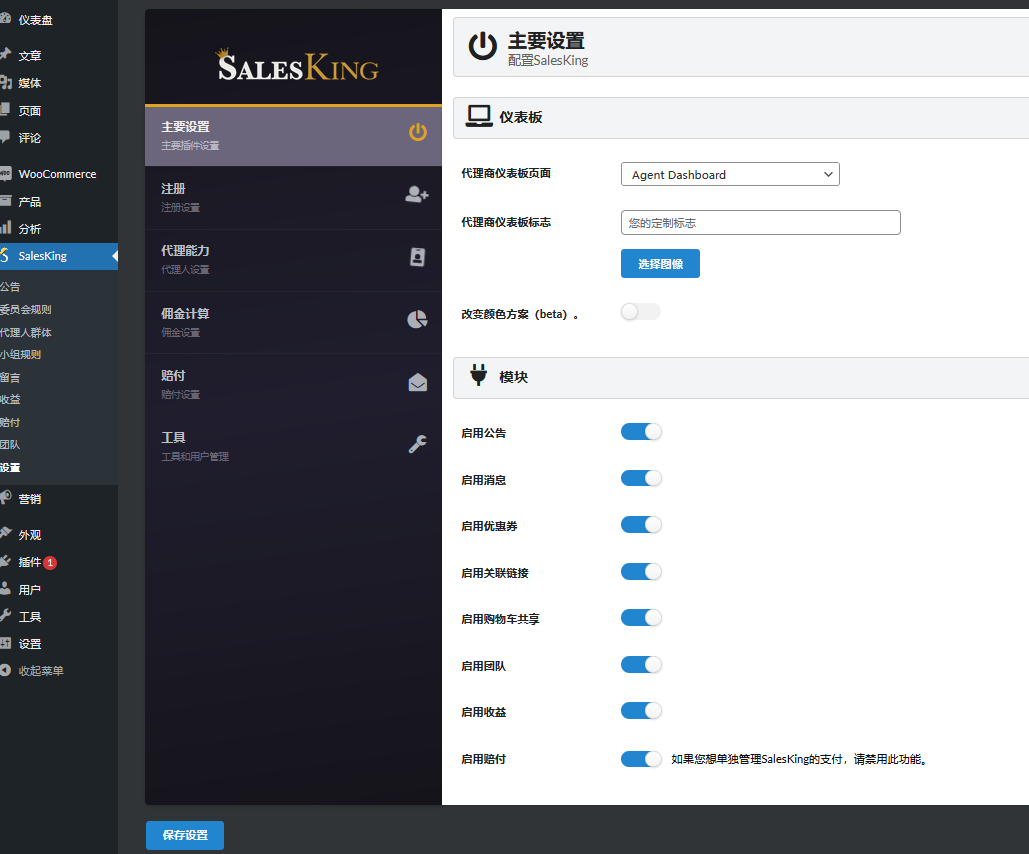Switch to the SalesKing 工具 tab
The height and width of the screenshot is (854, 1029).
(x=293, y=446)
